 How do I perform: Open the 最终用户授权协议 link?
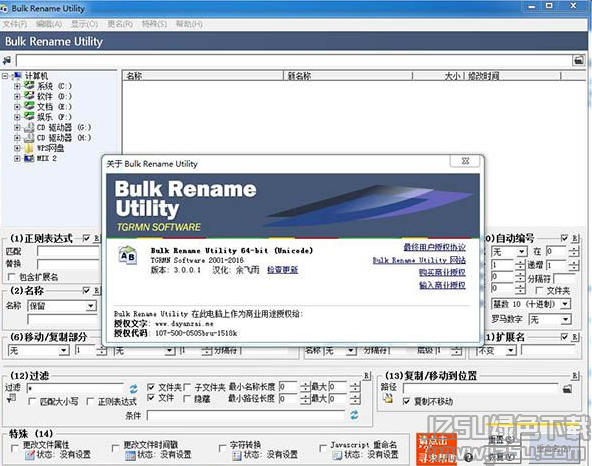[435, 247]
